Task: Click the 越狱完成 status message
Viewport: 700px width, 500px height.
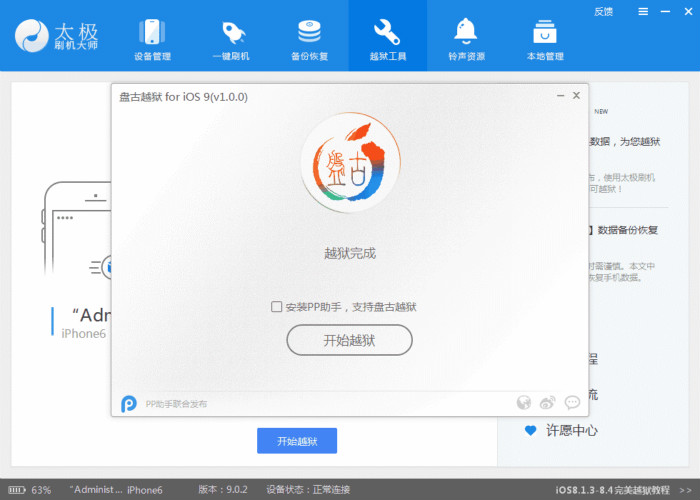Action: click(350, 254)
